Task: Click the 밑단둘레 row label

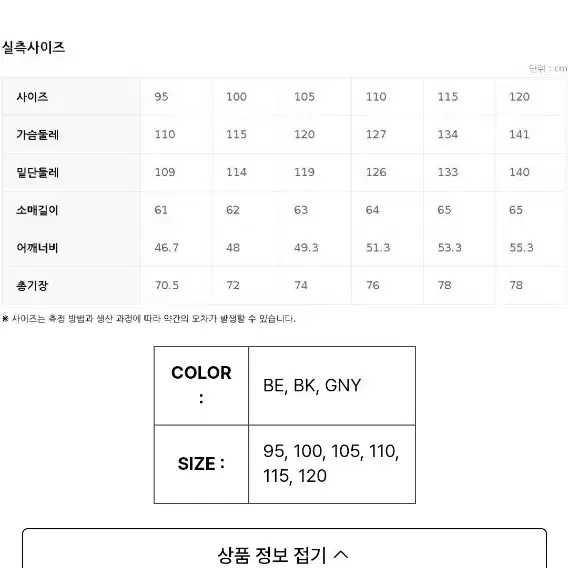Action: point(37,172)
